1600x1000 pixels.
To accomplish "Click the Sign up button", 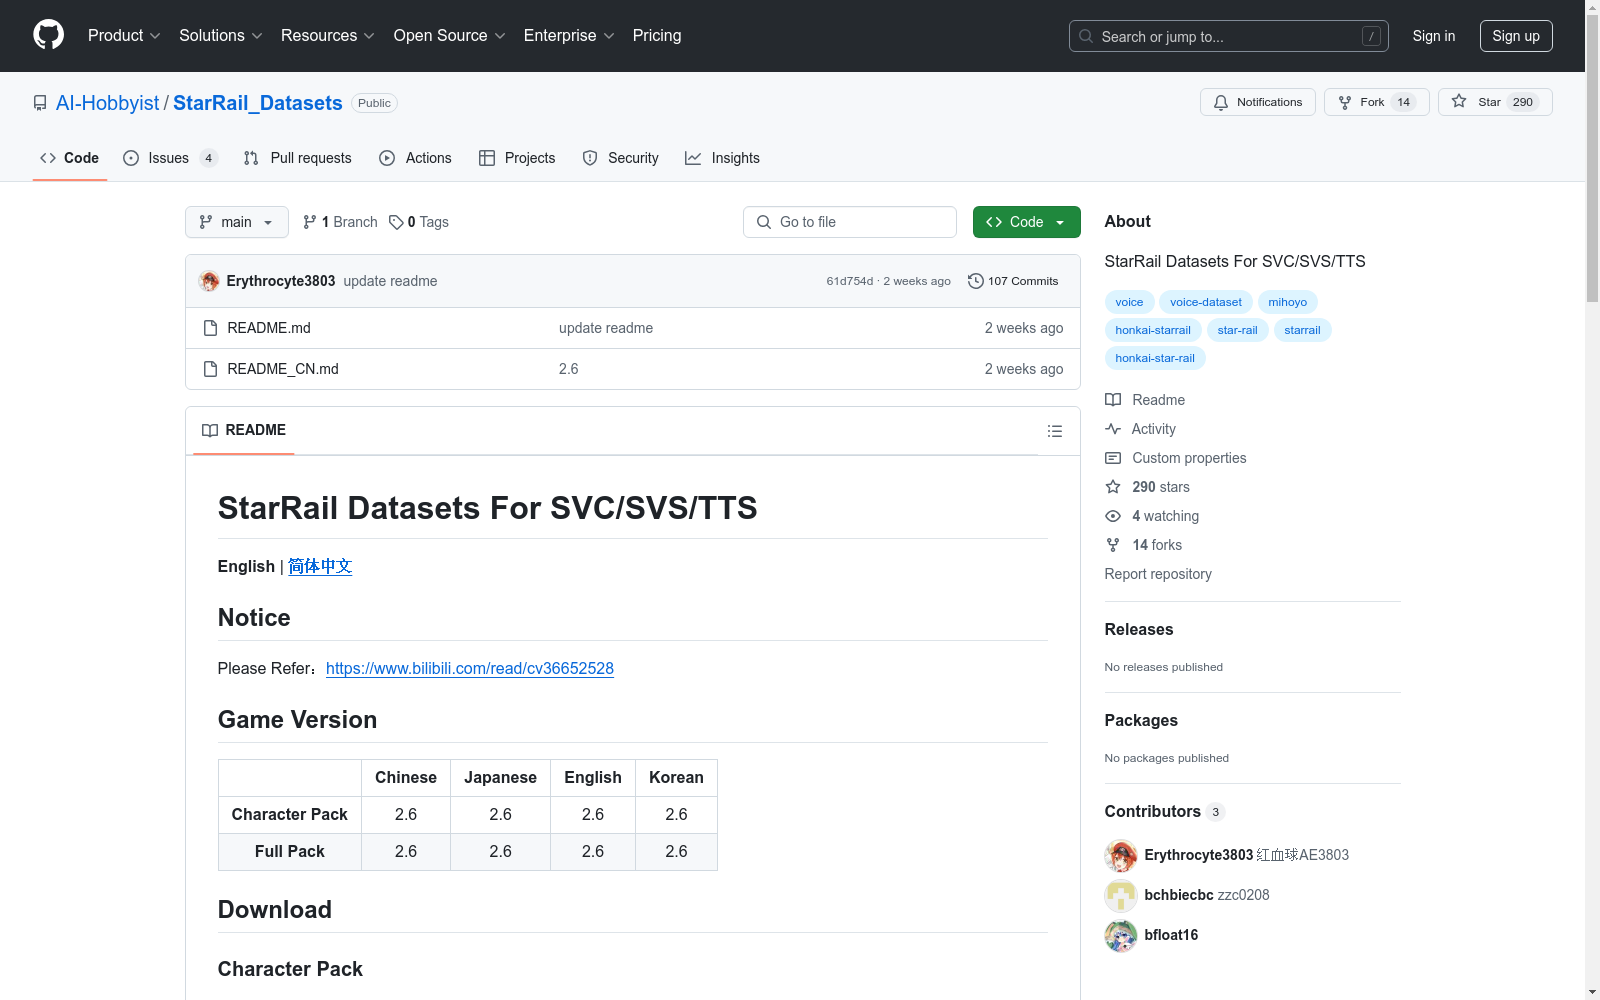I will coord(1516,36).
